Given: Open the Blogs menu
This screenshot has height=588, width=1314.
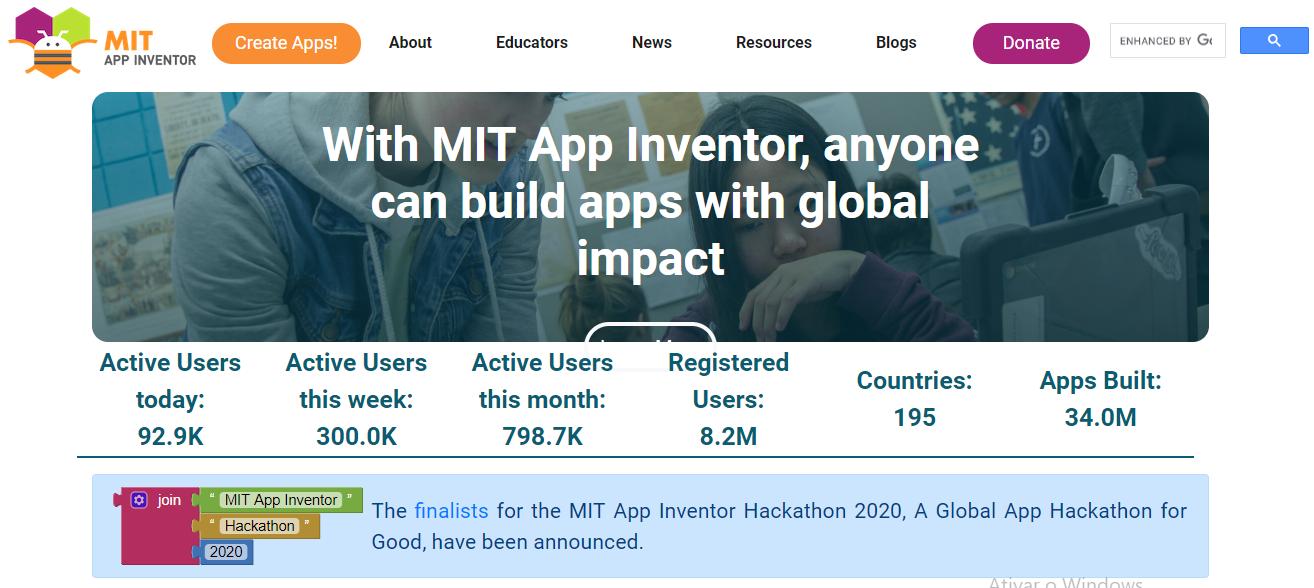Looking at the screenshot, I should point(896,43).
